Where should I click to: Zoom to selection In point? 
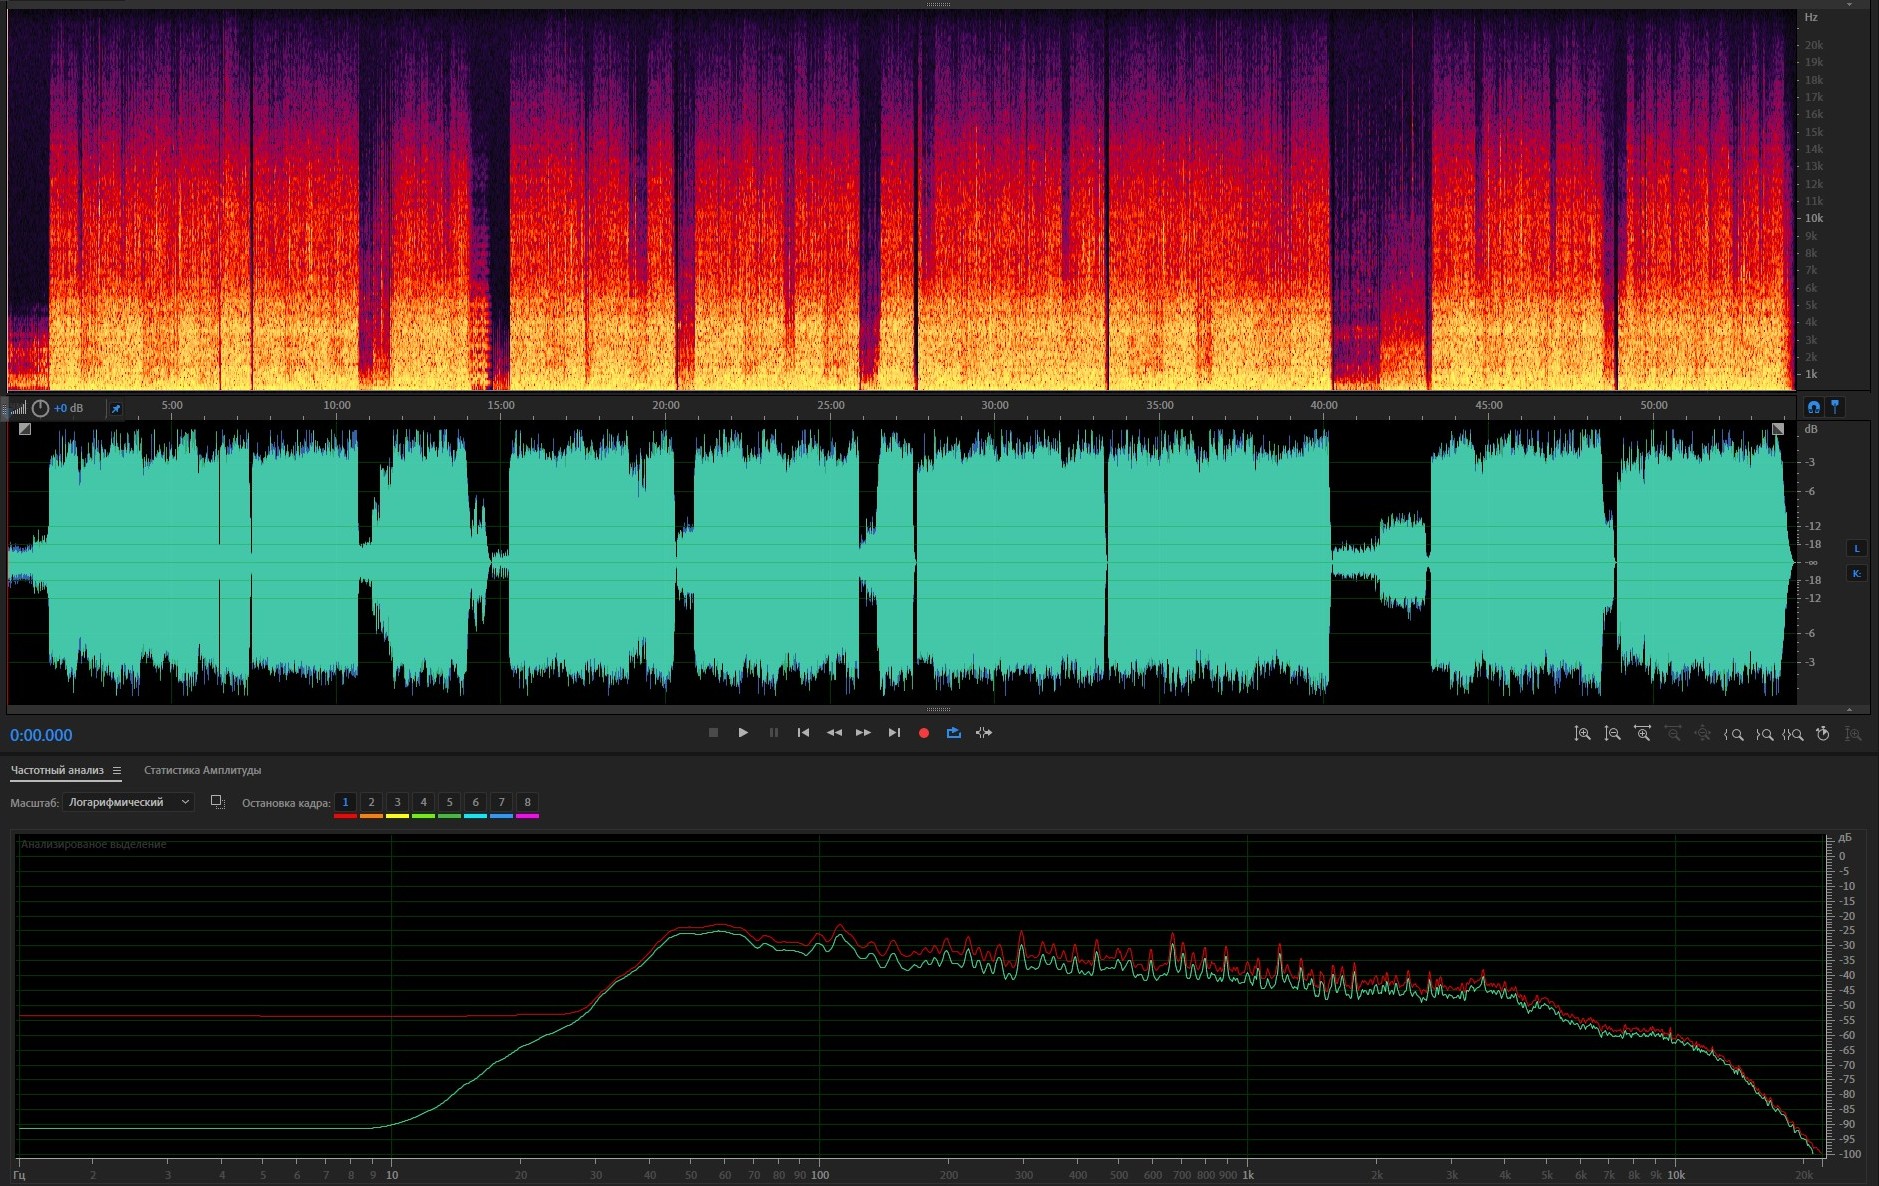click(1734, 734)
